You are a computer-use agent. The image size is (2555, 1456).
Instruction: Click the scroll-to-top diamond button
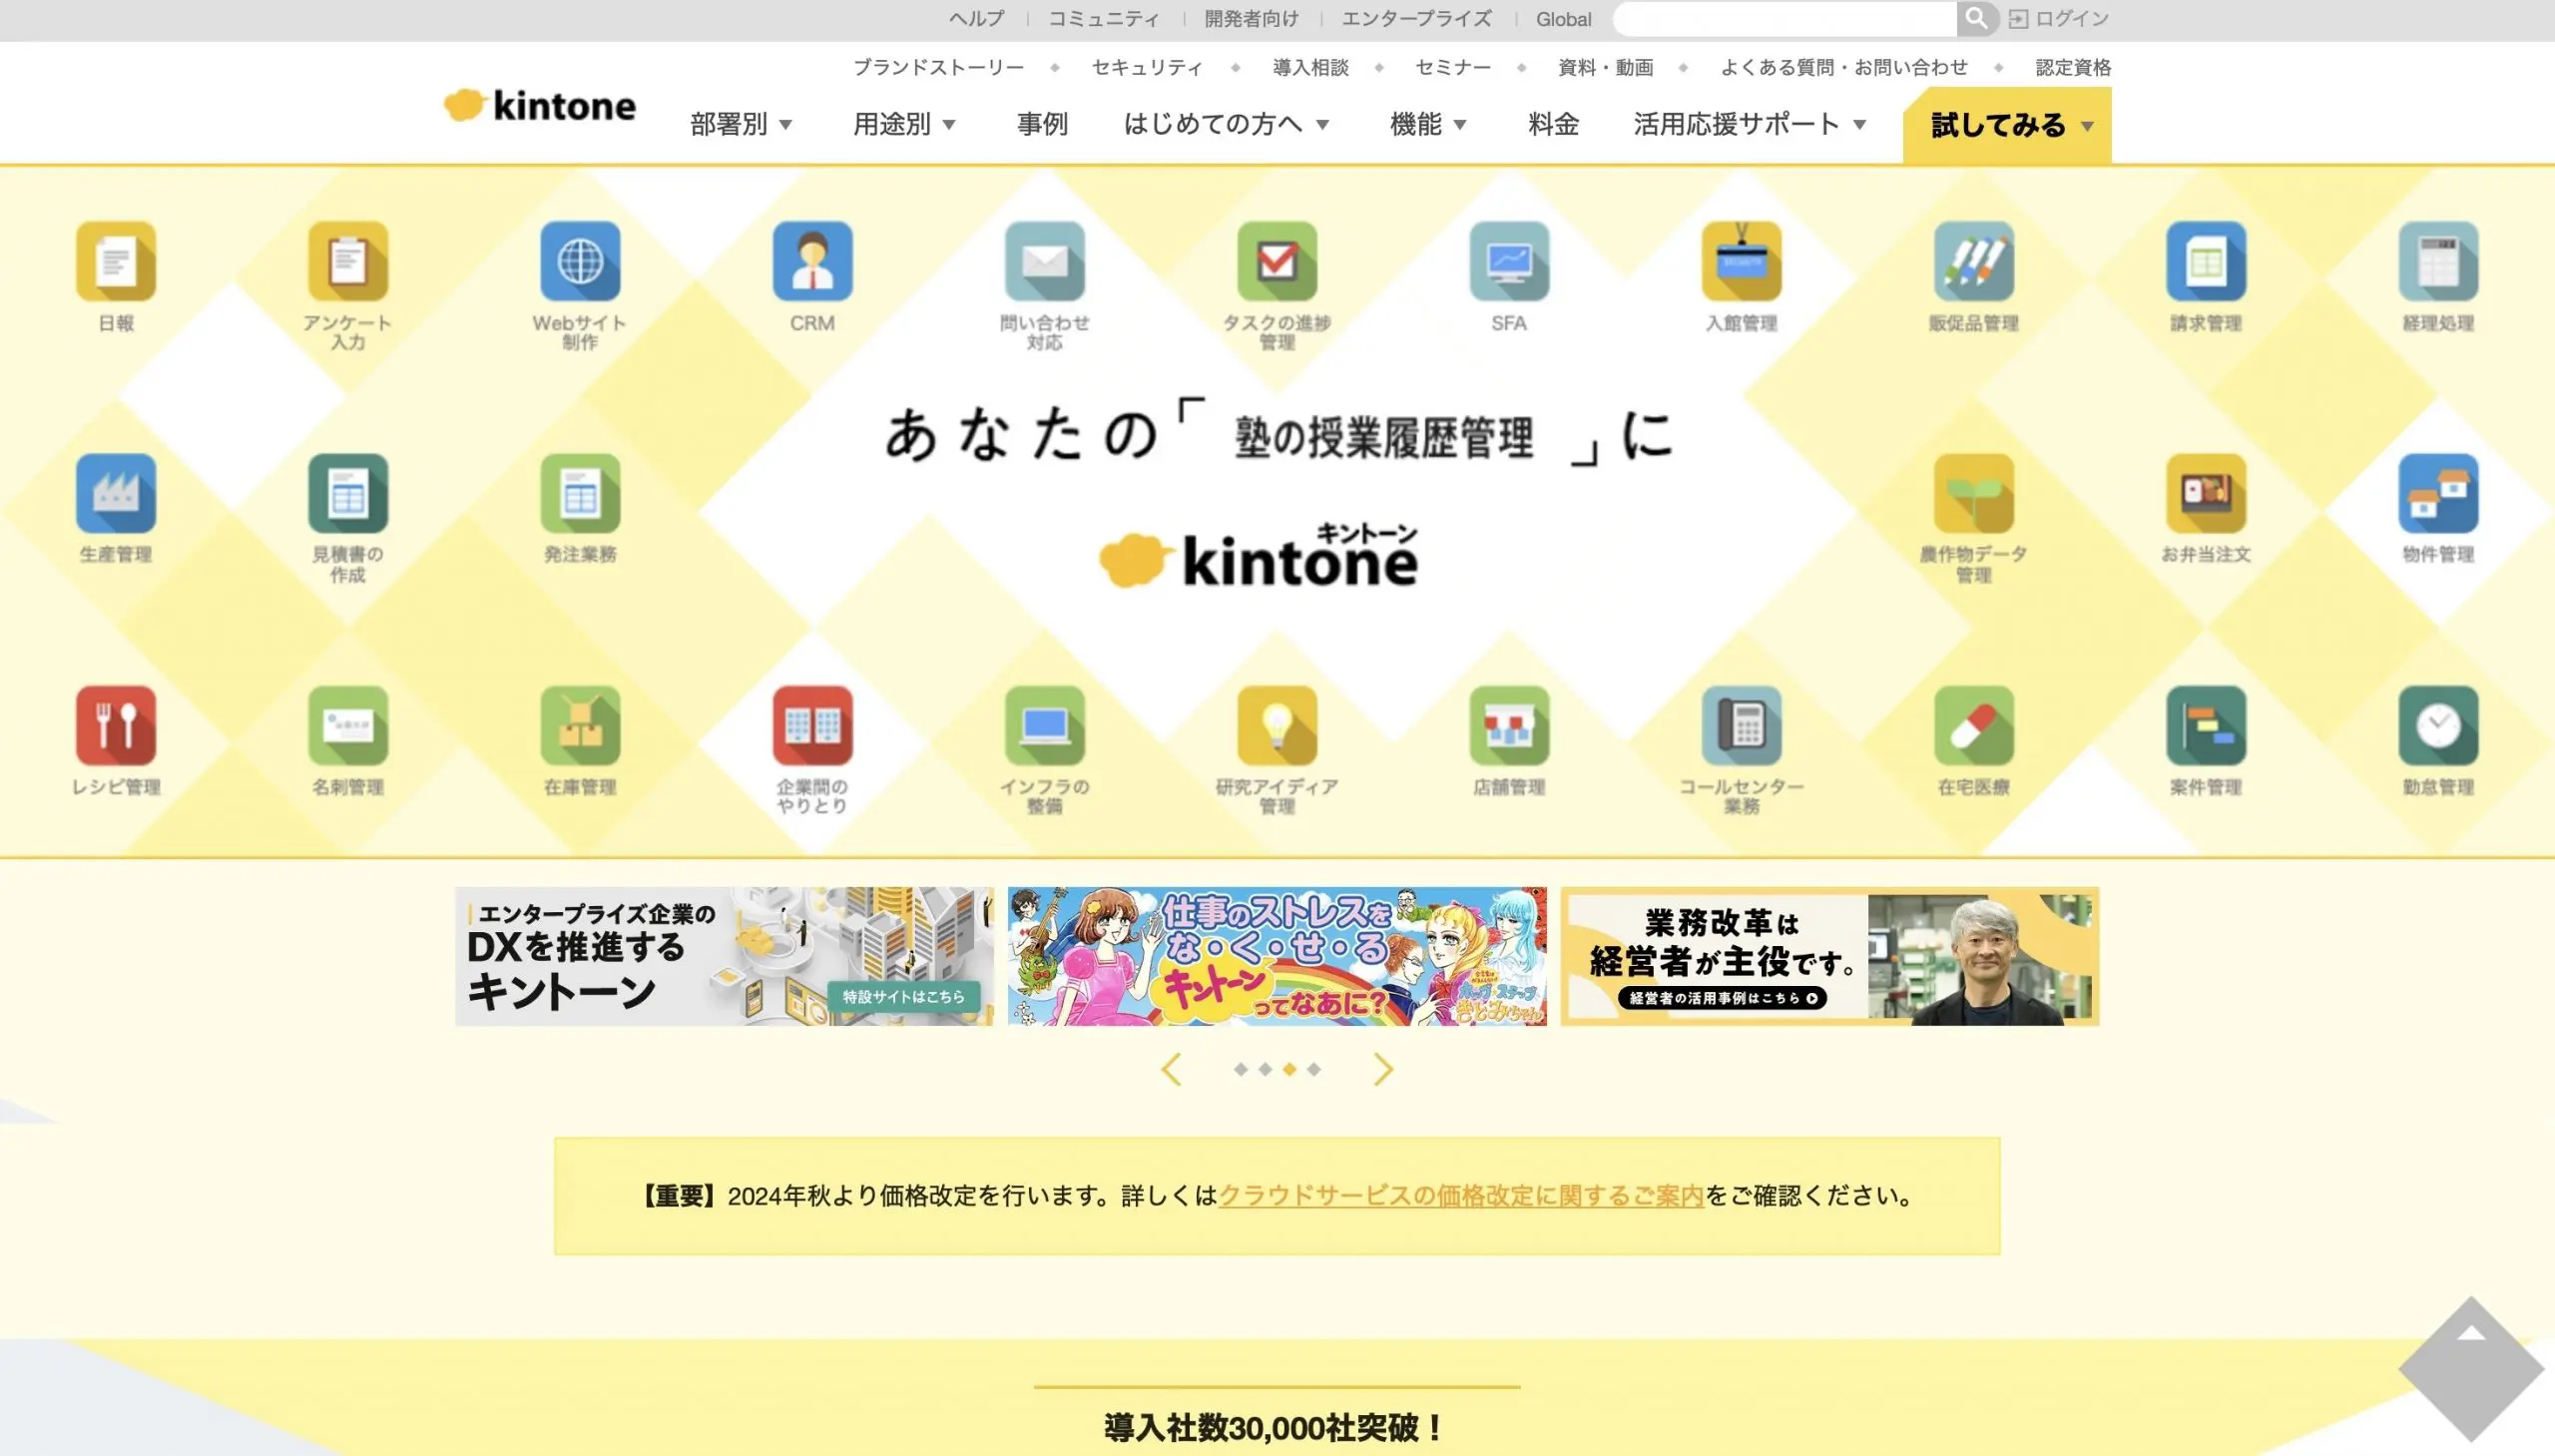[2471, 1369]
